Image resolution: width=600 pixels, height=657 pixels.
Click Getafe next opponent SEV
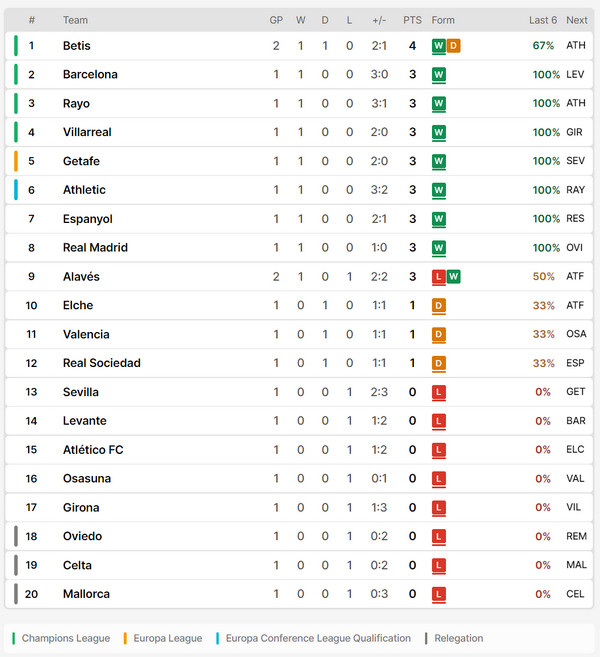pos(575,161)
